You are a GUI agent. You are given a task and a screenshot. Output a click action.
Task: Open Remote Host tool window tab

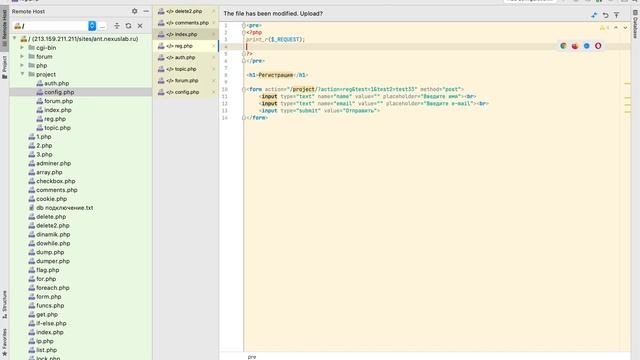tap(4, 28)
